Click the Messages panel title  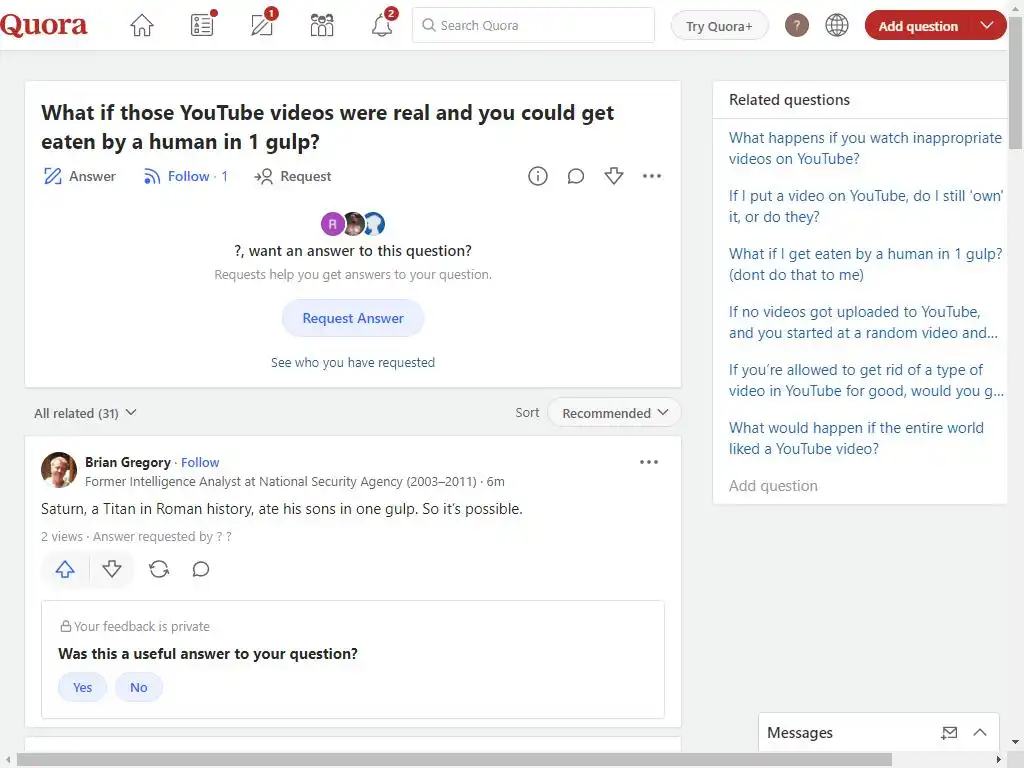[800, 733]
